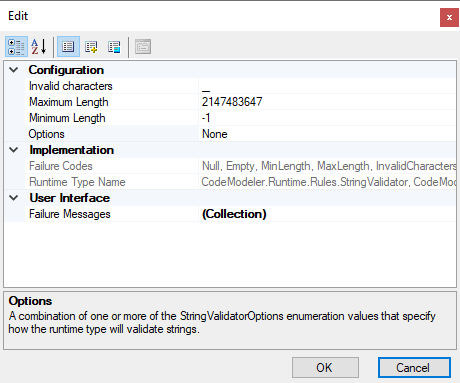Collapse the Implementation category
This screenshot has width=460, height=383.
point(14,150)
